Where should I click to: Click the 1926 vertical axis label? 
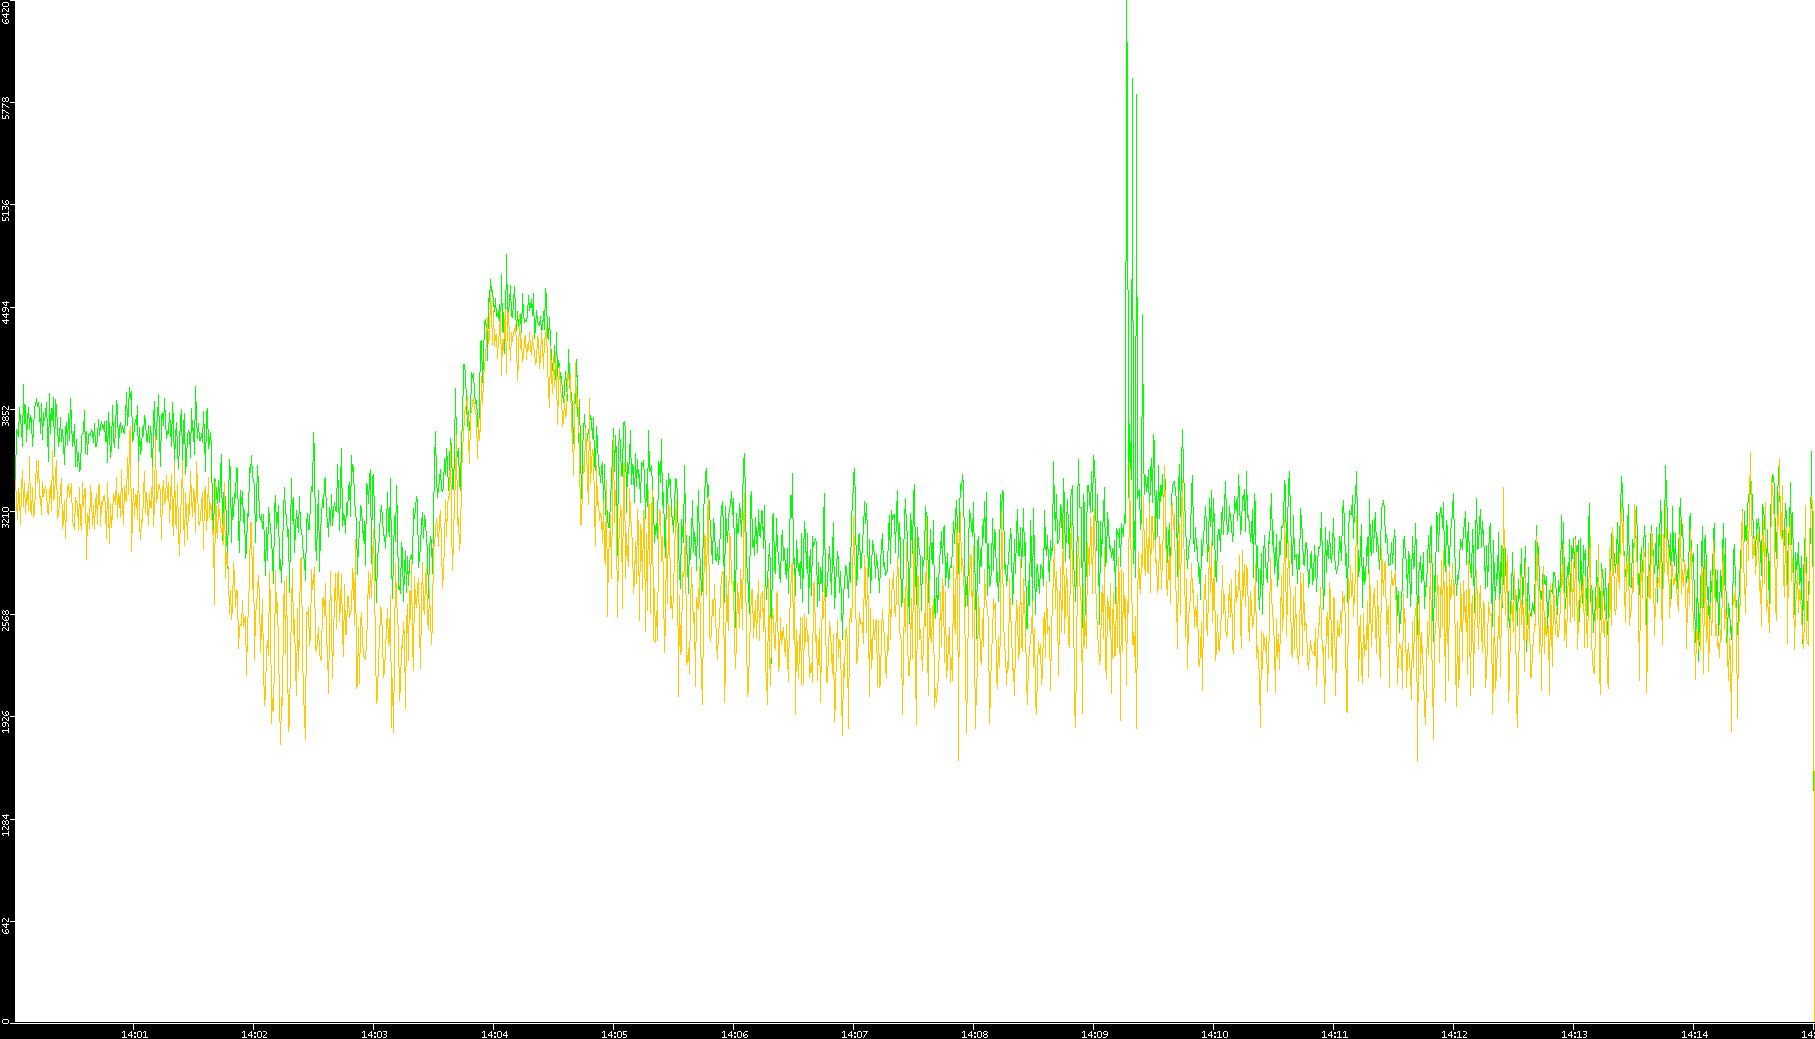click(x=6, y=722)
